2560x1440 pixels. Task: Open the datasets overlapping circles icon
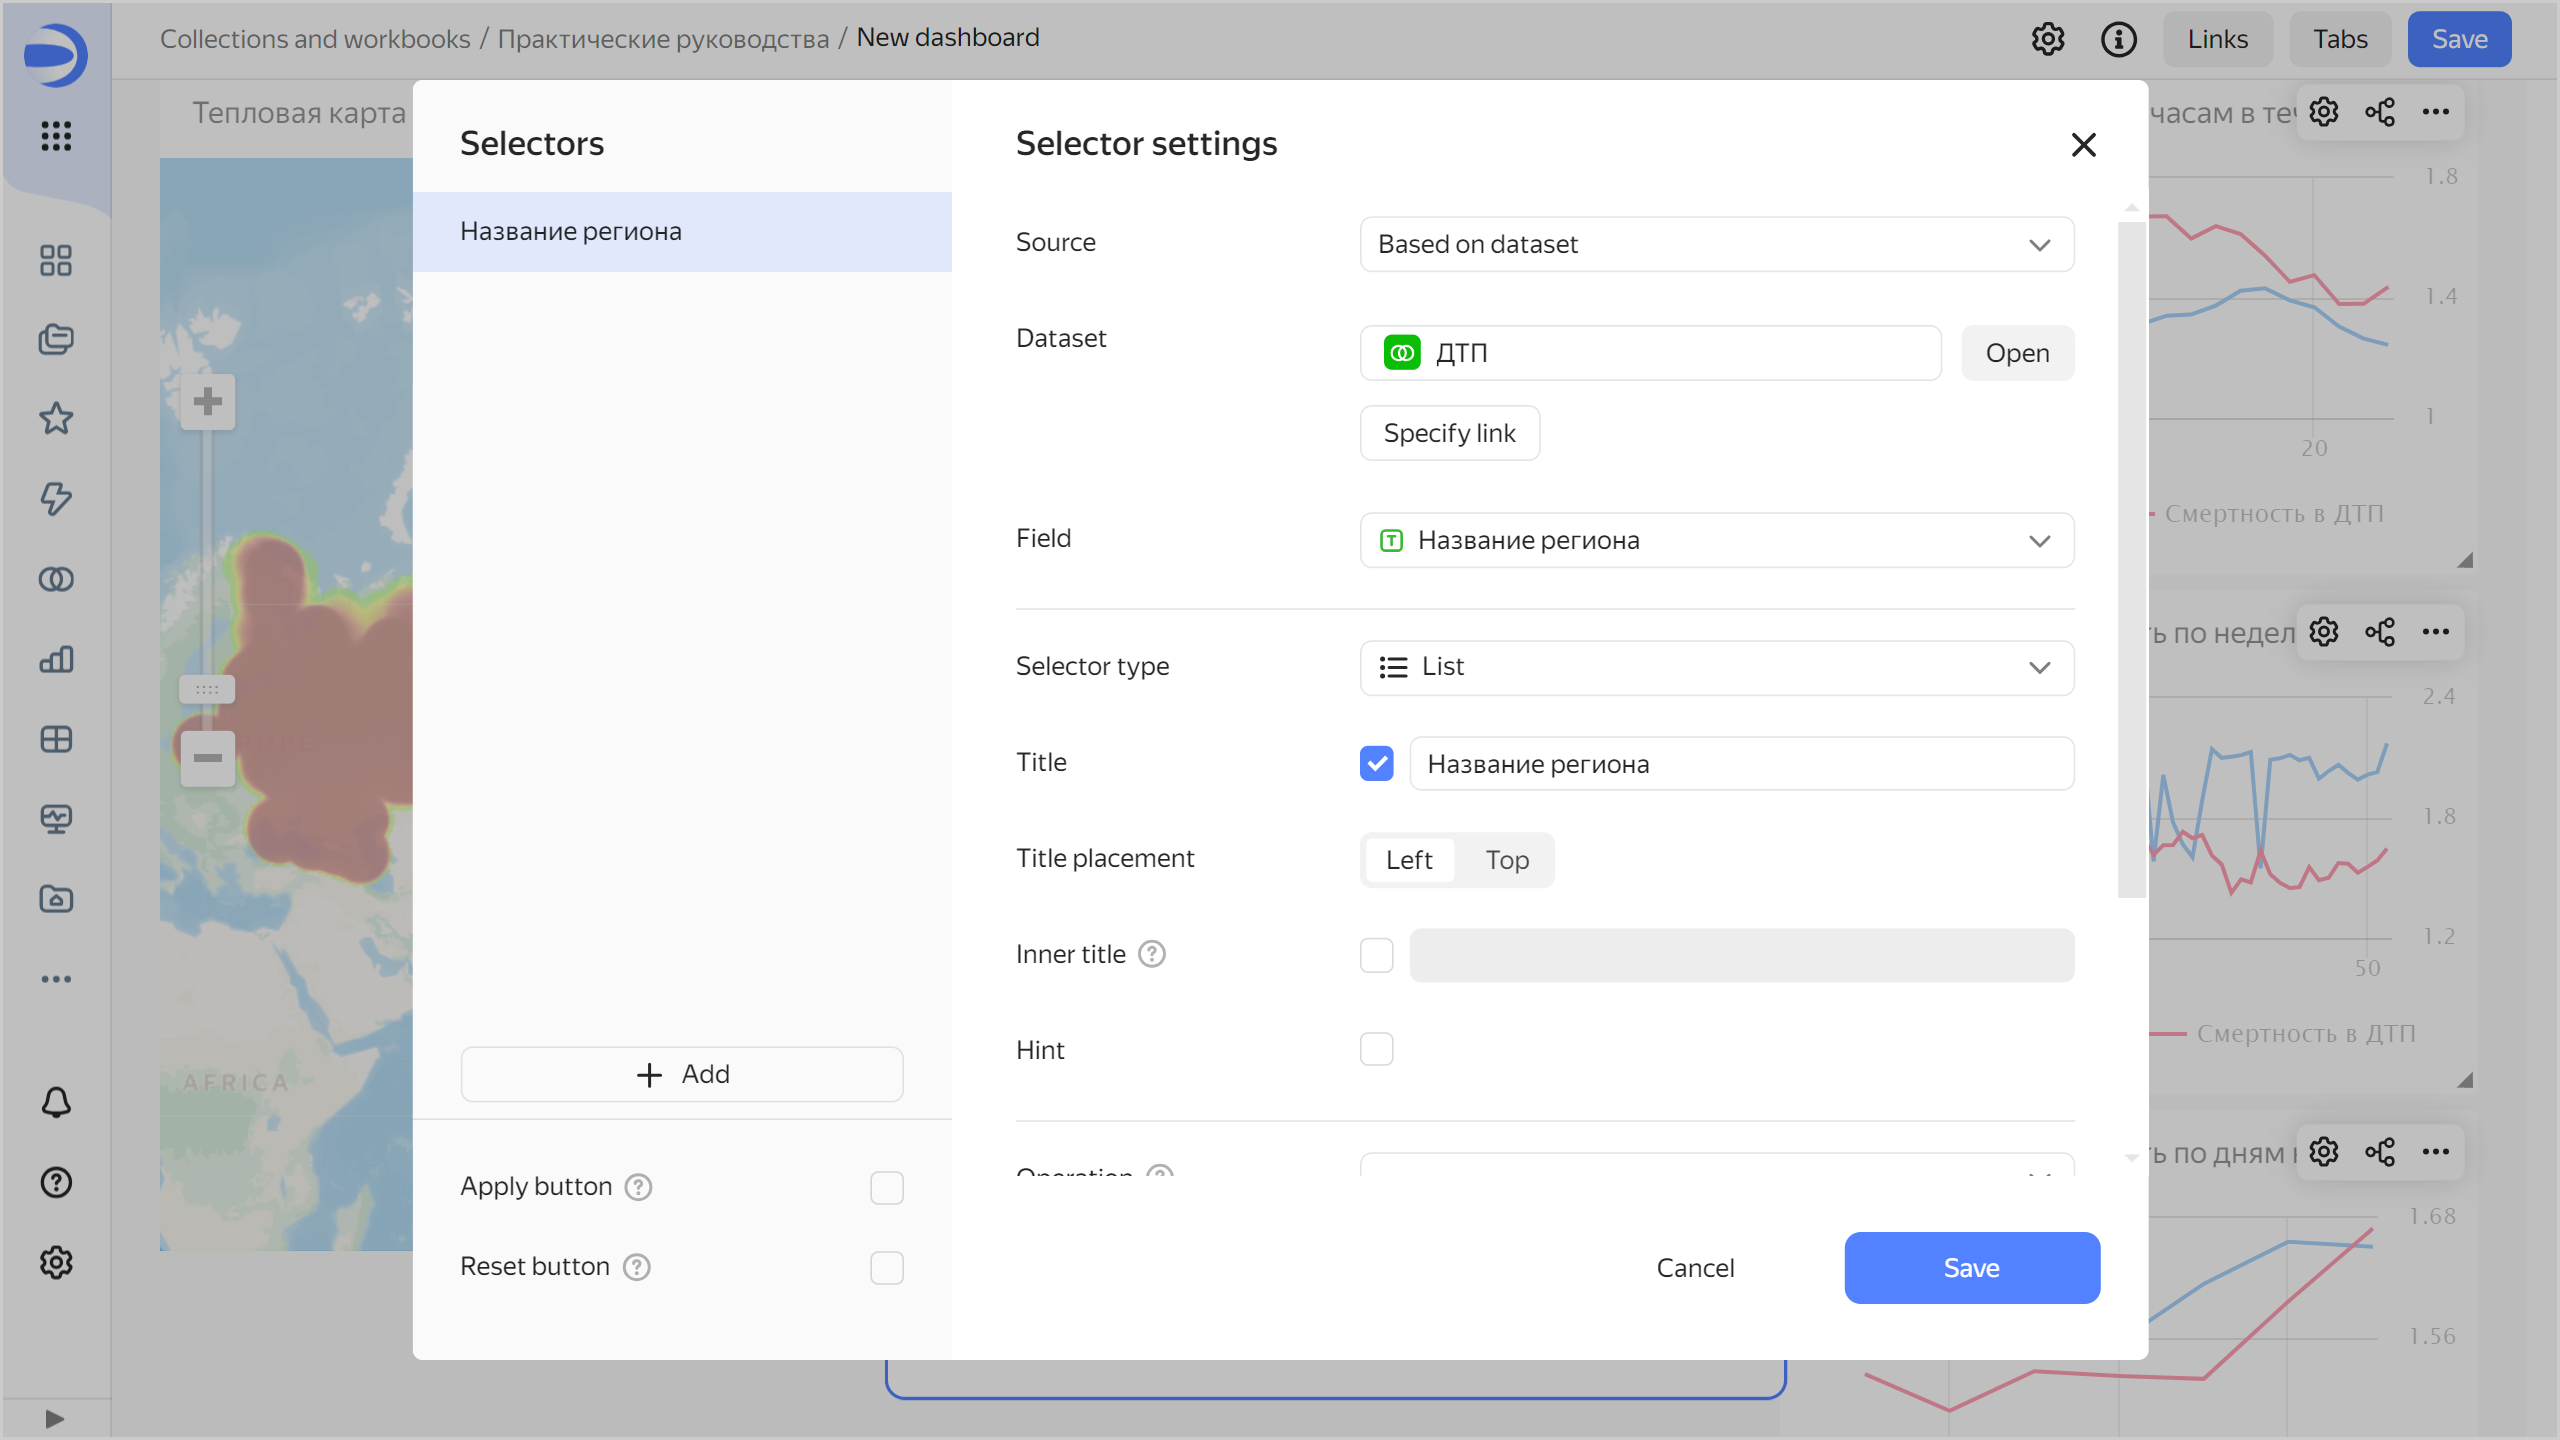tap(56, 579)
